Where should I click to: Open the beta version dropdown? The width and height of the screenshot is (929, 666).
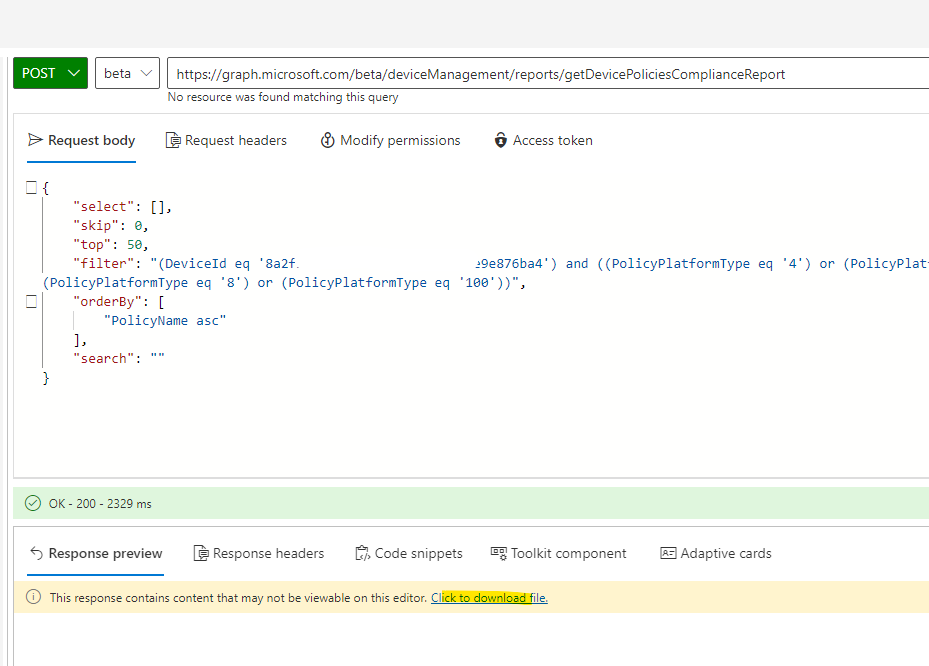pos(127,73)
